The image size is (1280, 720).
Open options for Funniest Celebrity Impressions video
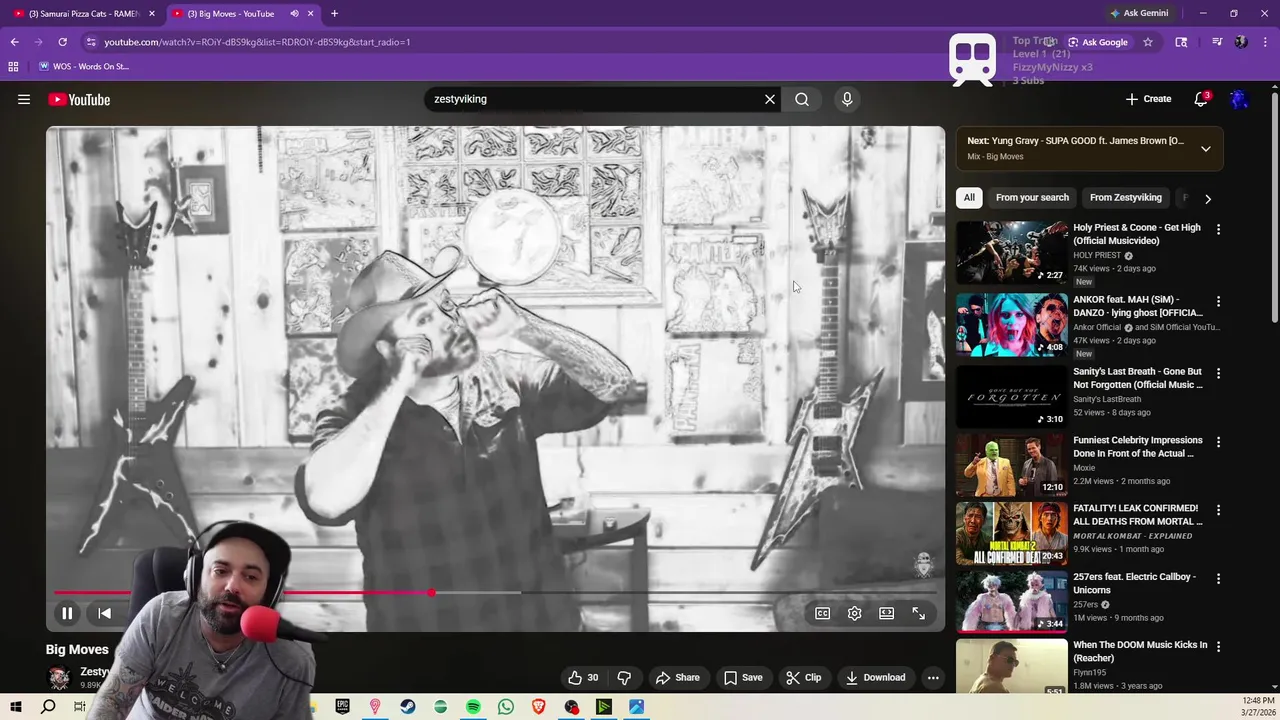[x=1218, y=442]
